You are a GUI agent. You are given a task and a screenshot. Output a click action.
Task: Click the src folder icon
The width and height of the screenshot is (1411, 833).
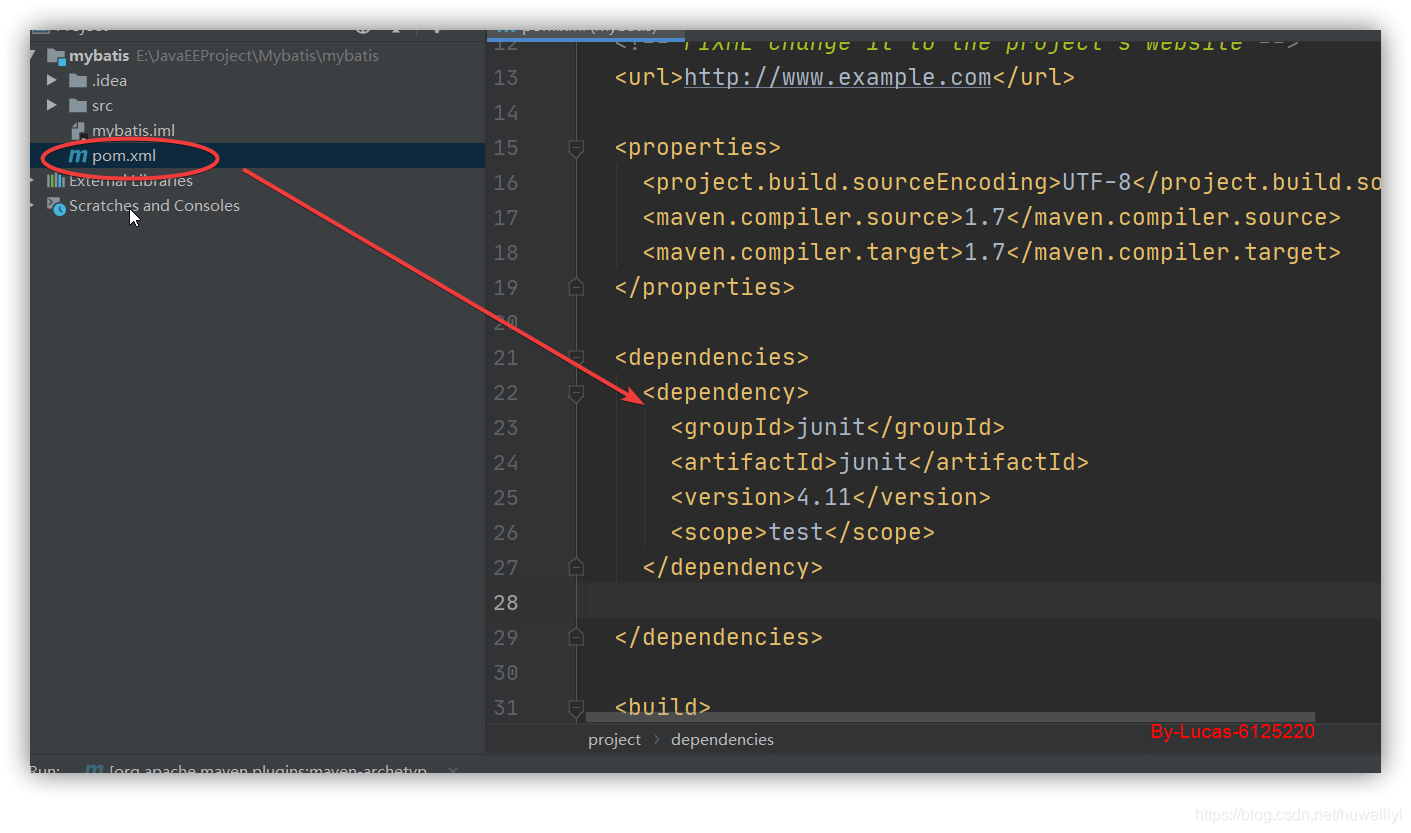tap(78, 106)
